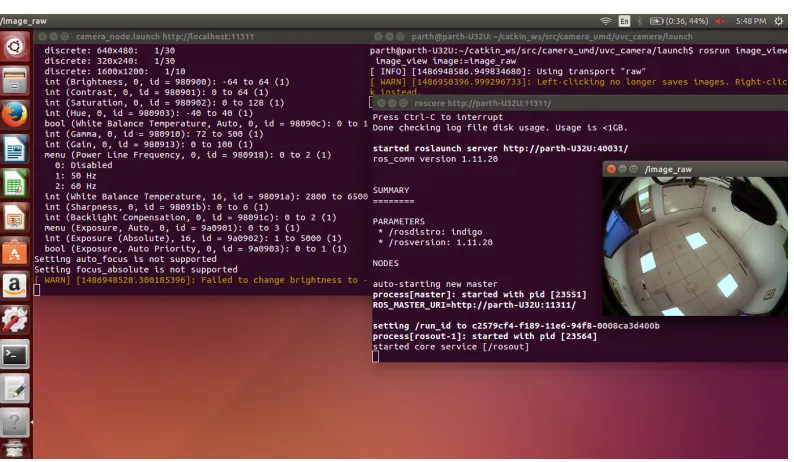Maximize the /image_raw viewer window

coord(633,169)
